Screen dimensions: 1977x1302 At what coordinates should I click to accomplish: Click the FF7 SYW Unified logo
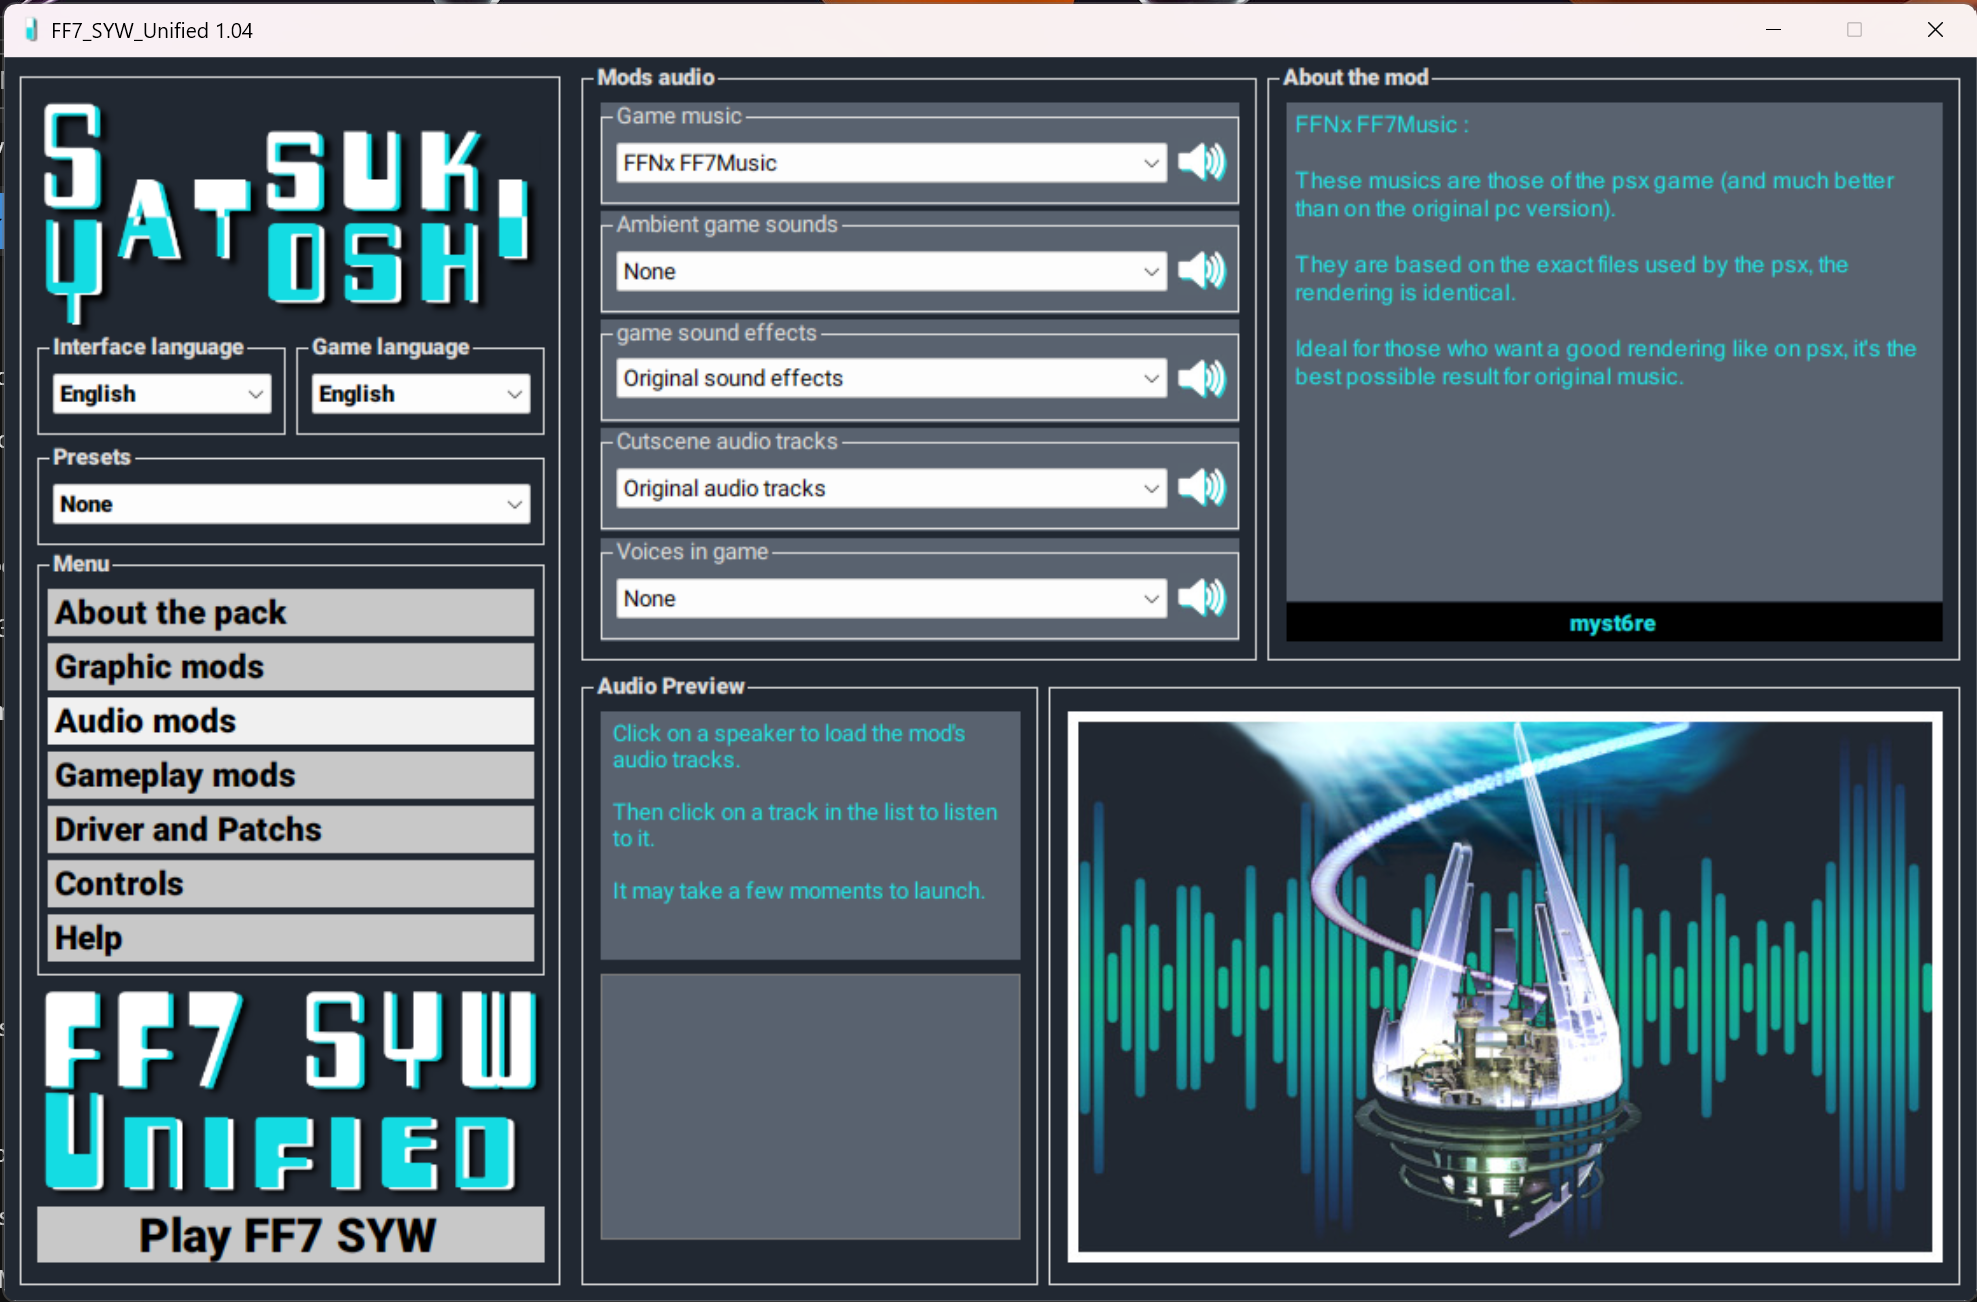(x=291, y=1091)
